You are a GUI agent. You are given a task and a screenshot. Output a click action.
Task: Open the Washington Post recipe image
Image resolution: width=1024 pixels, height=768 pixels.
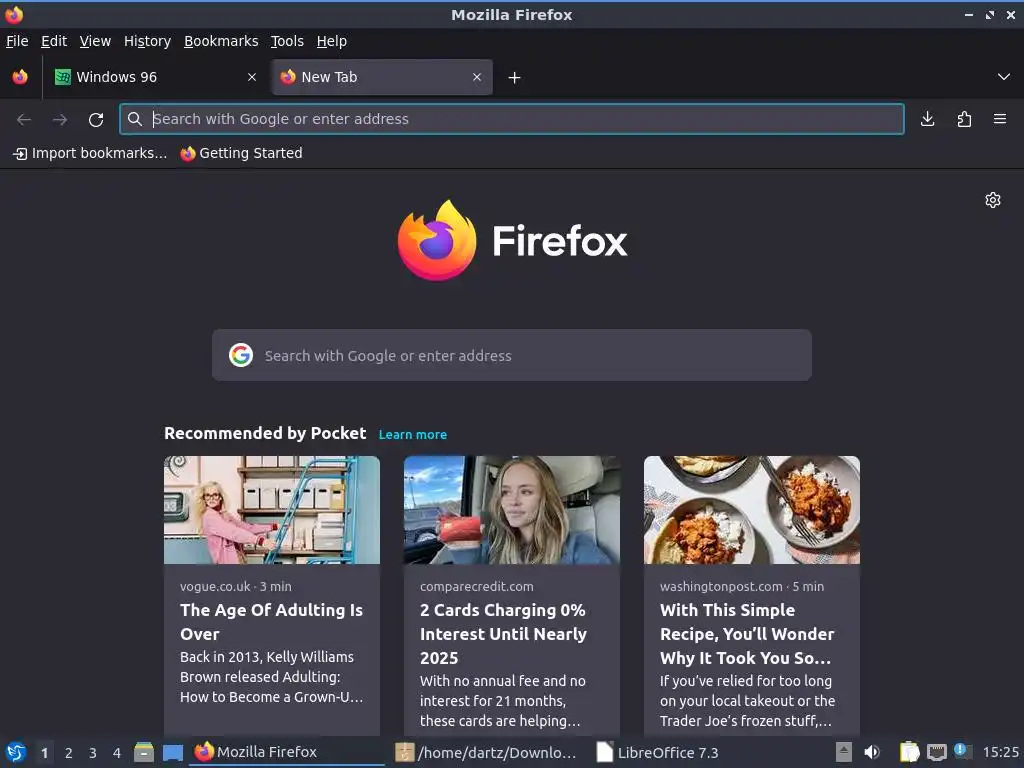pos(752,510)
